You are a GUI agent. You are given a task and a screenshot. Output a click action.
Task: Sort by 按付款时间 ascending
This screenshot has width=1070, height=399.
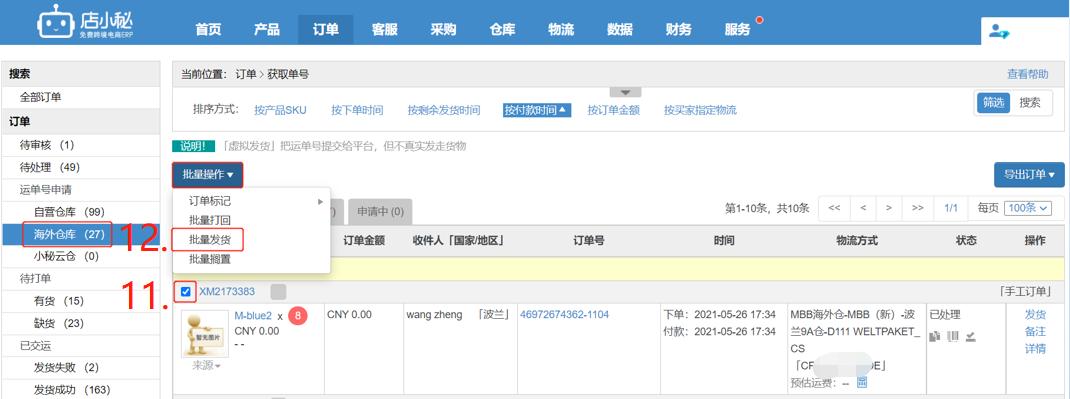pyautogui.click(x=536, y=110)
